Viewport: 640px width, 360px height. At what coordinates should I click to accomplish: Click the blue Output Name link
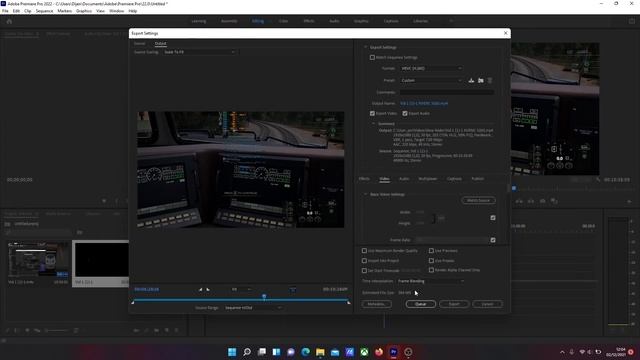pyautogui.click(x=424, y=104)
